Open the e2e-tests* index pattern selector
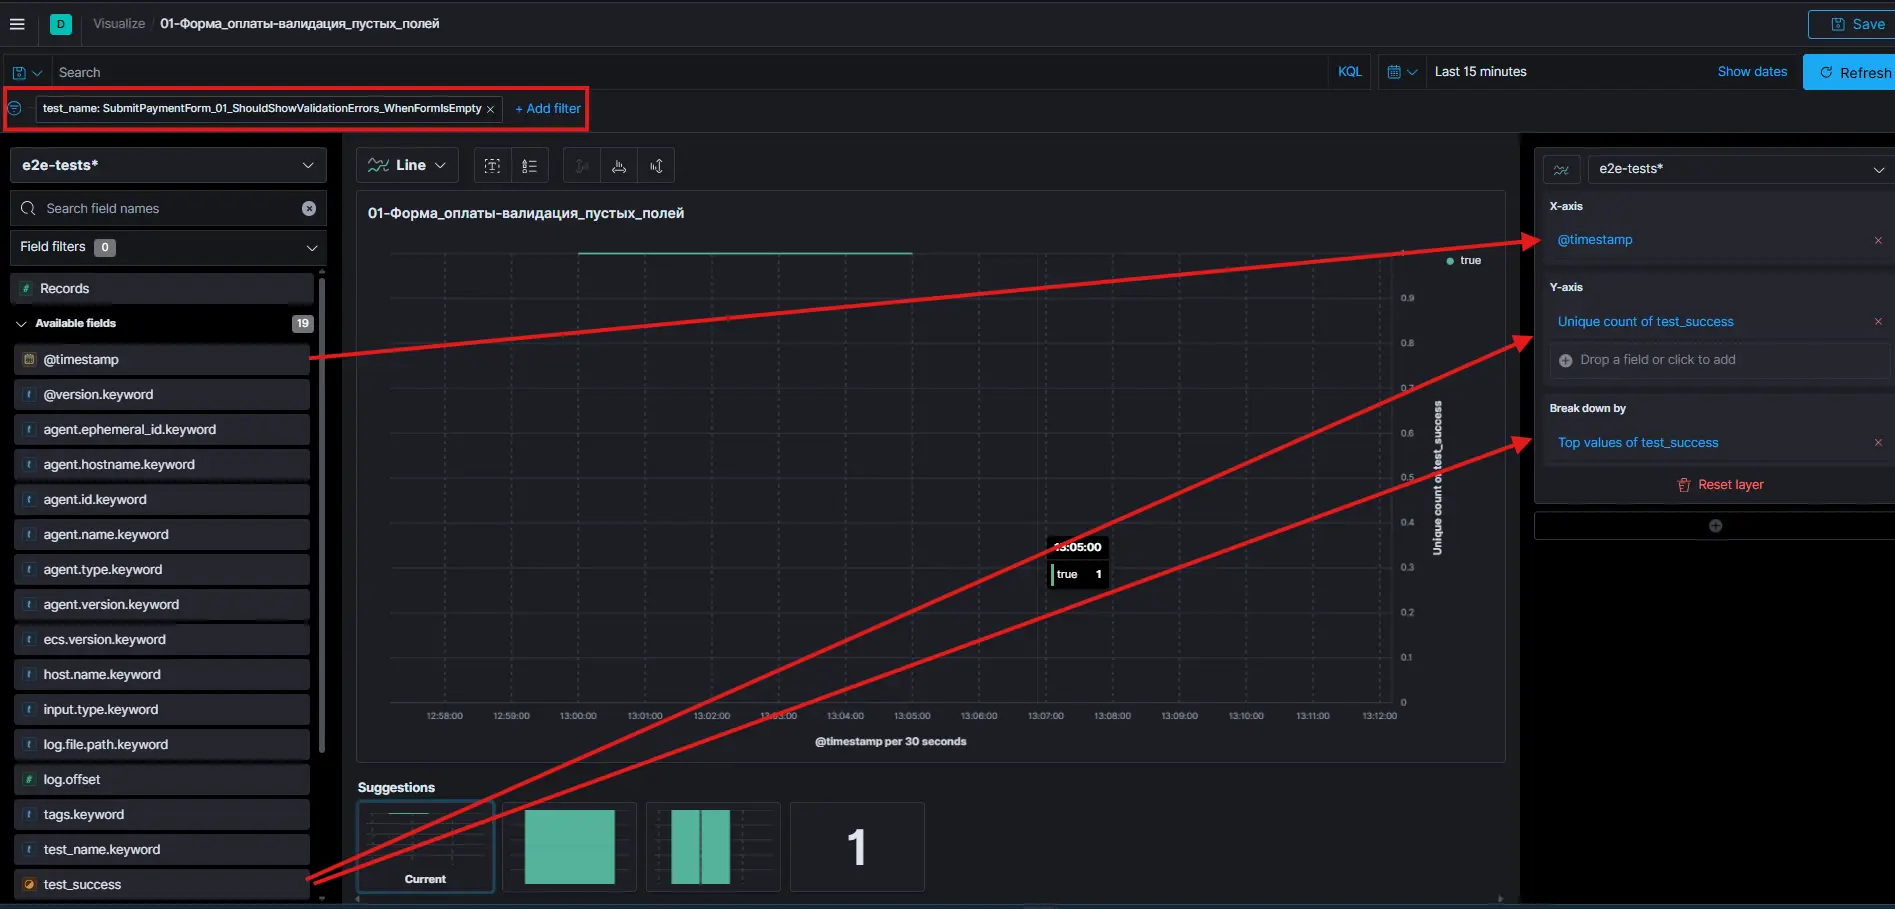Image resolution: width=1895 pixels, height=909 pixels. point(168,165)
